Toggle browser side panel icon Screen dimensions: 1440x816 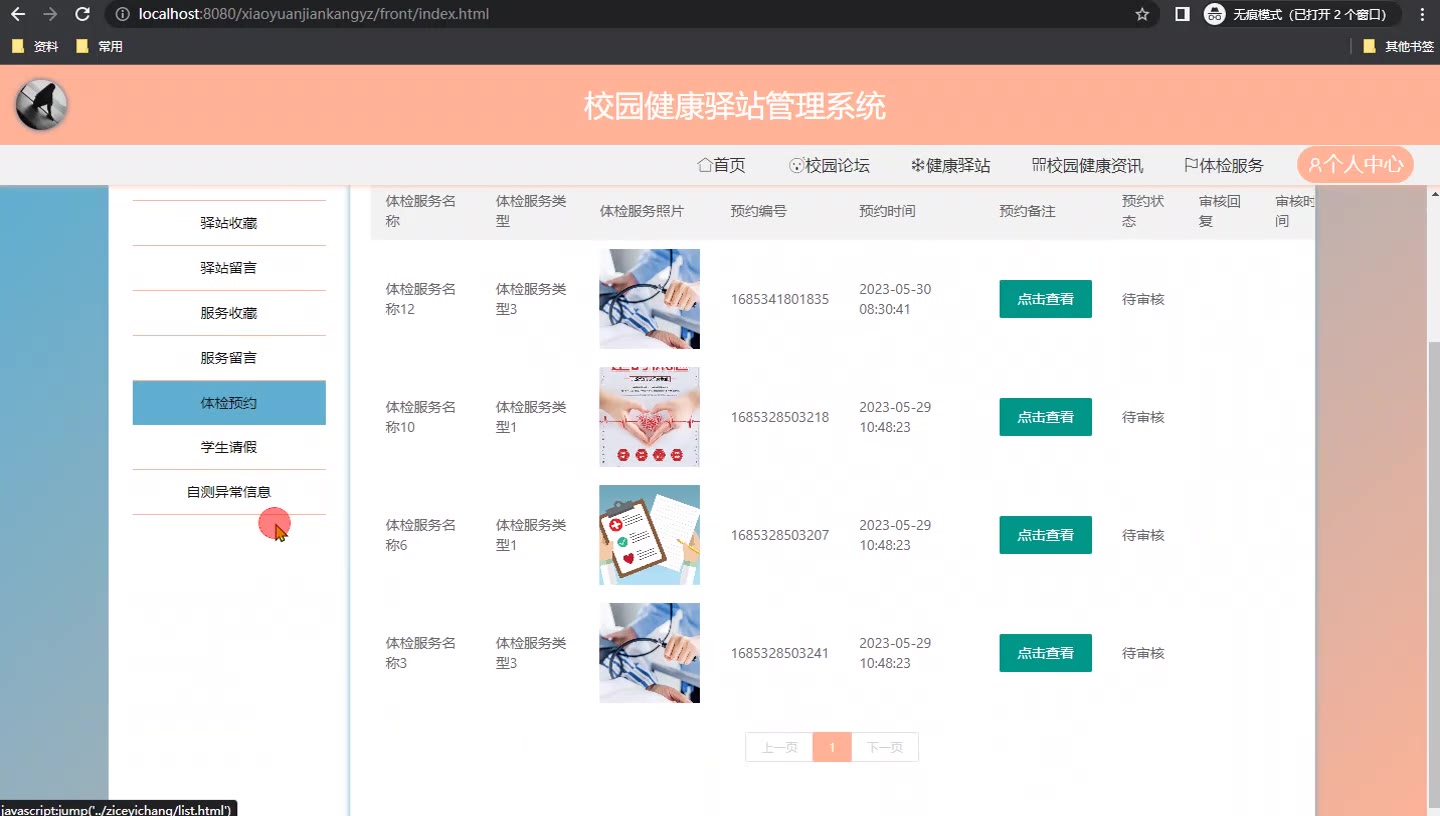point(1182,14)
